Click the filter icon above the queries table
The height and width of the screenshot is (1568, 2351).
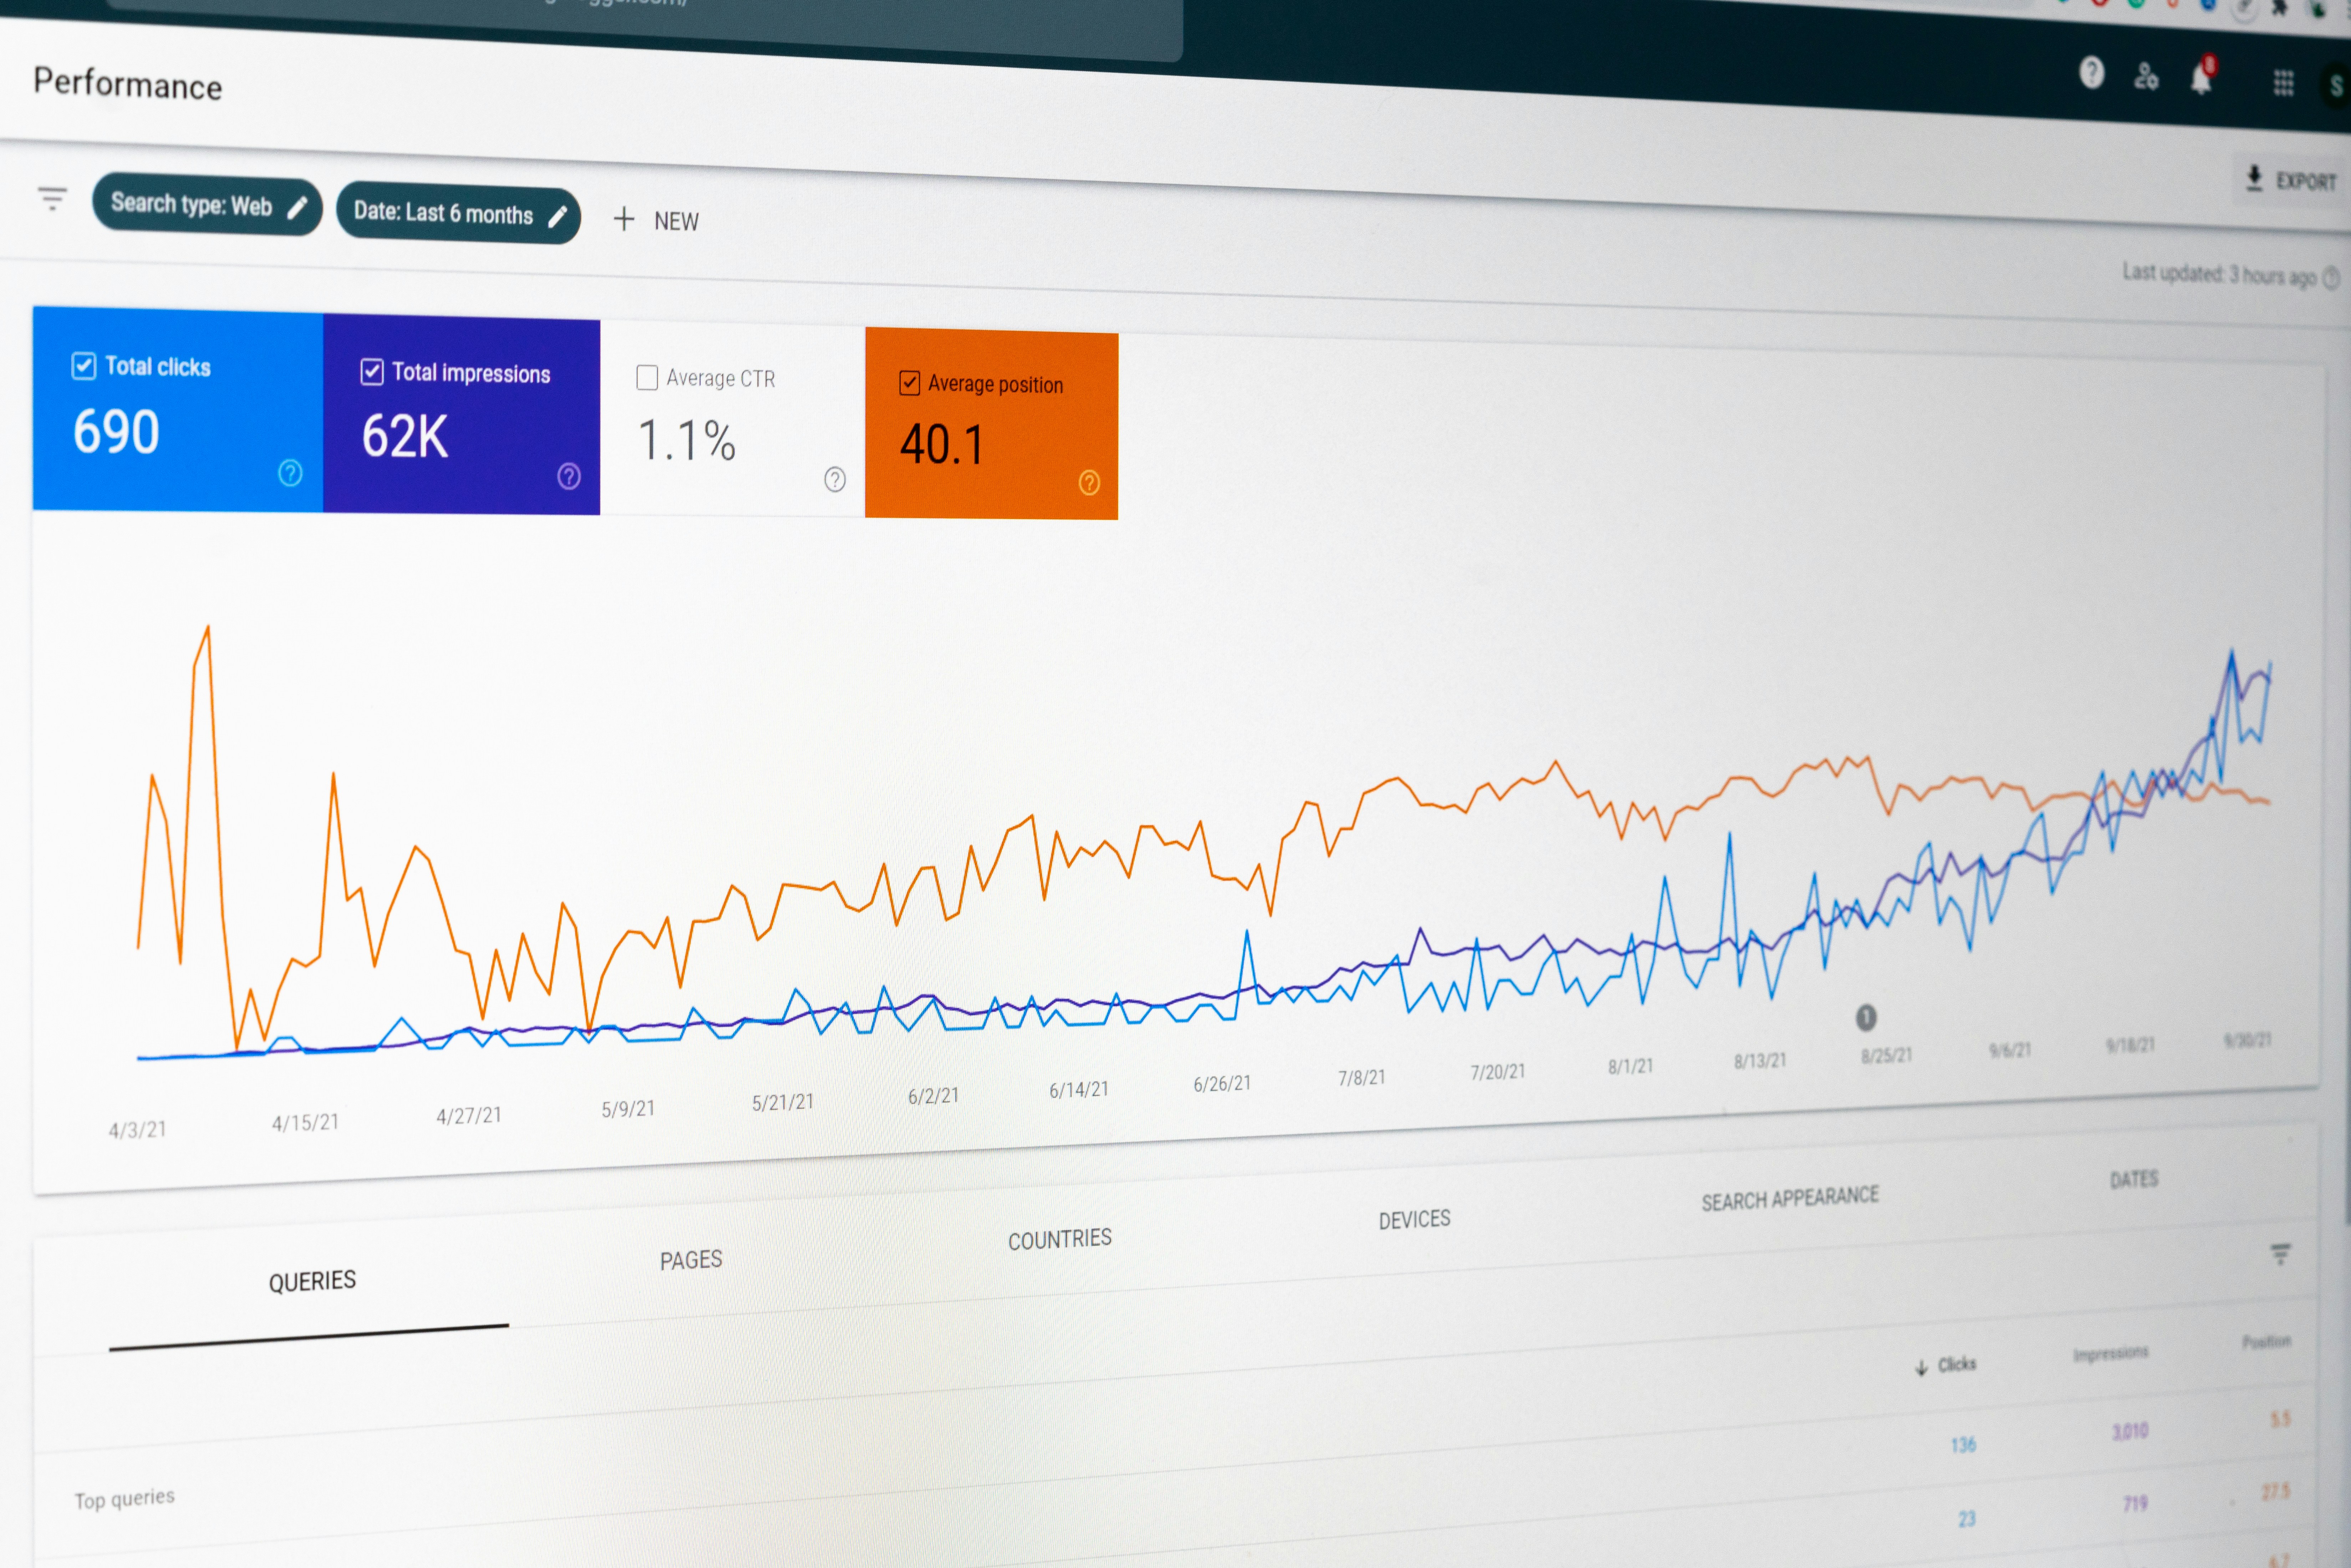pyautogui.click(x=2281, y=1253)
